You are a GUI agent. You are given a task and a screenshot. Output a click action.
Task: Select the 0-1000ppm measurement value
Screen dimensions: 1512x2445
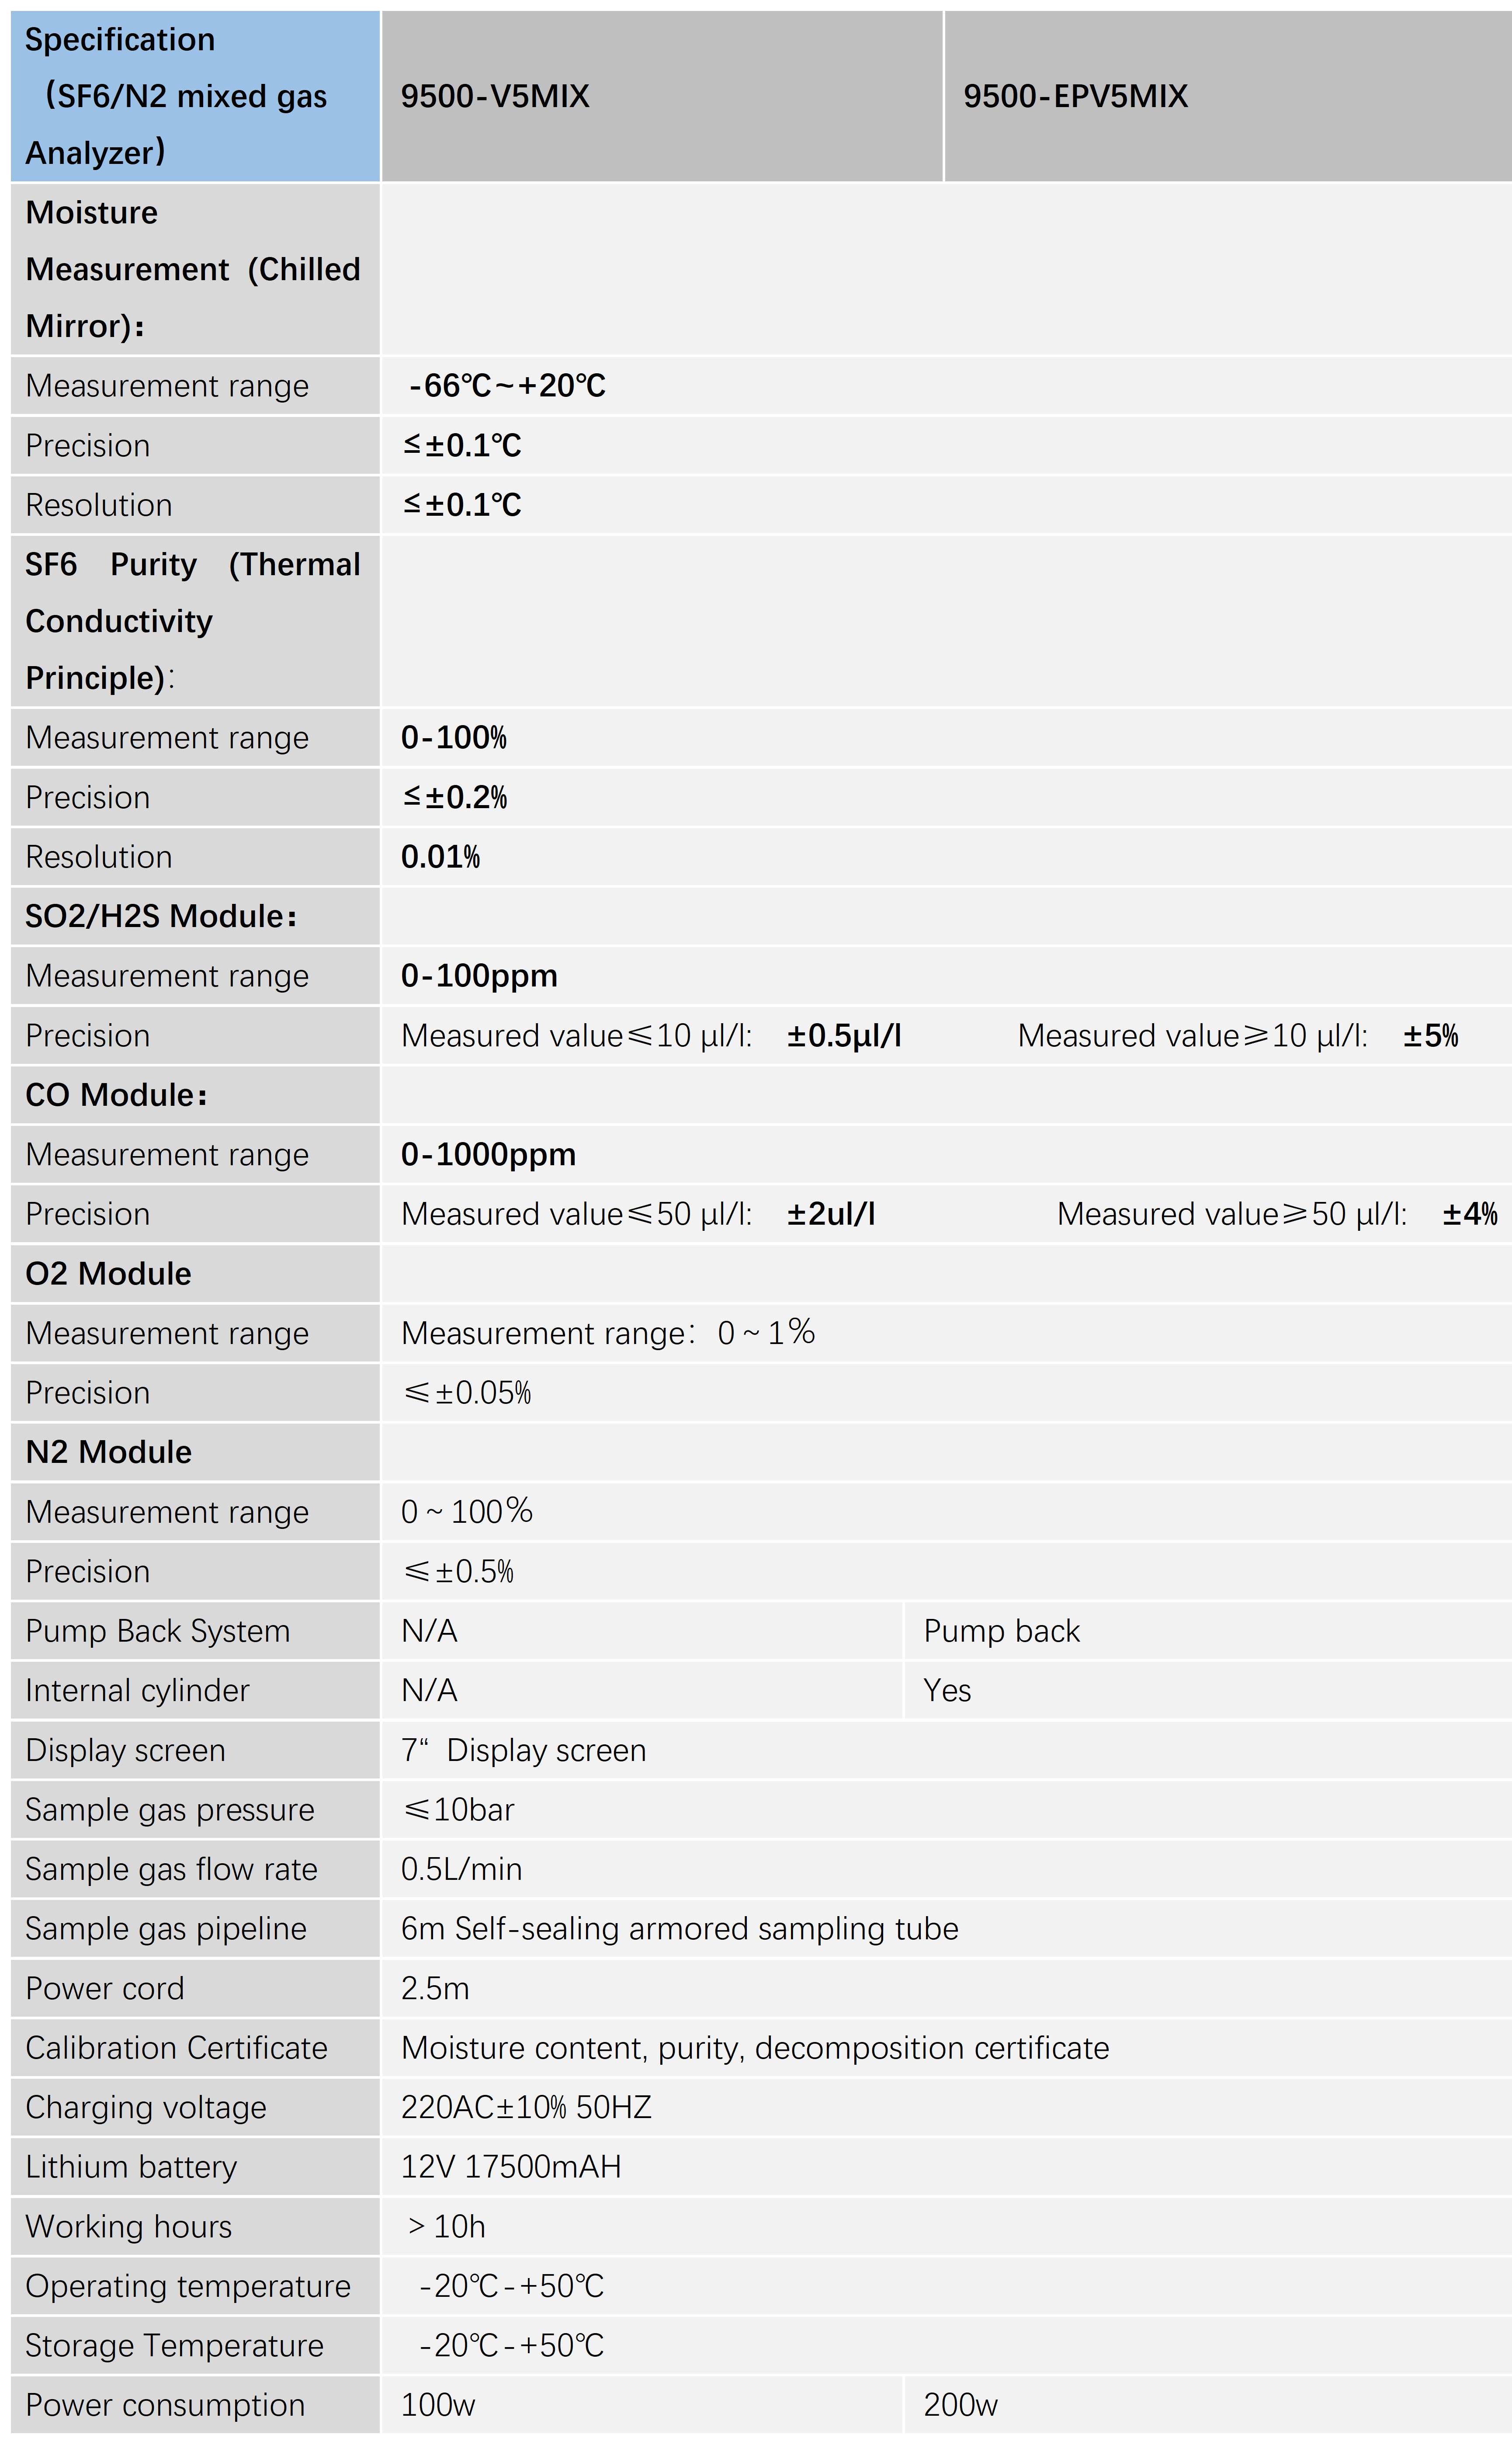click(x=488, y=1155)
